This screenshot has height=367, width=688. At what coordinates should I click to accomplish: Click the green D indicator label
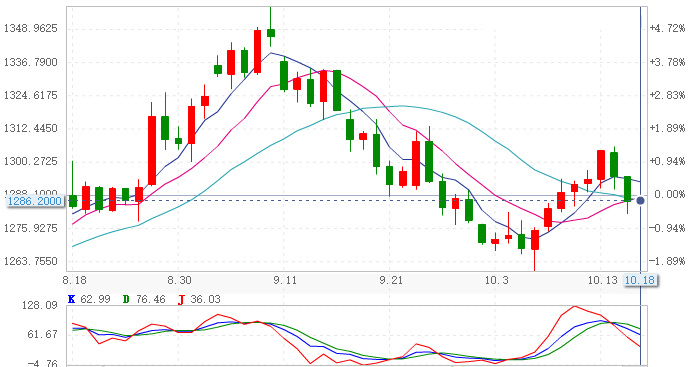point(126,299)
